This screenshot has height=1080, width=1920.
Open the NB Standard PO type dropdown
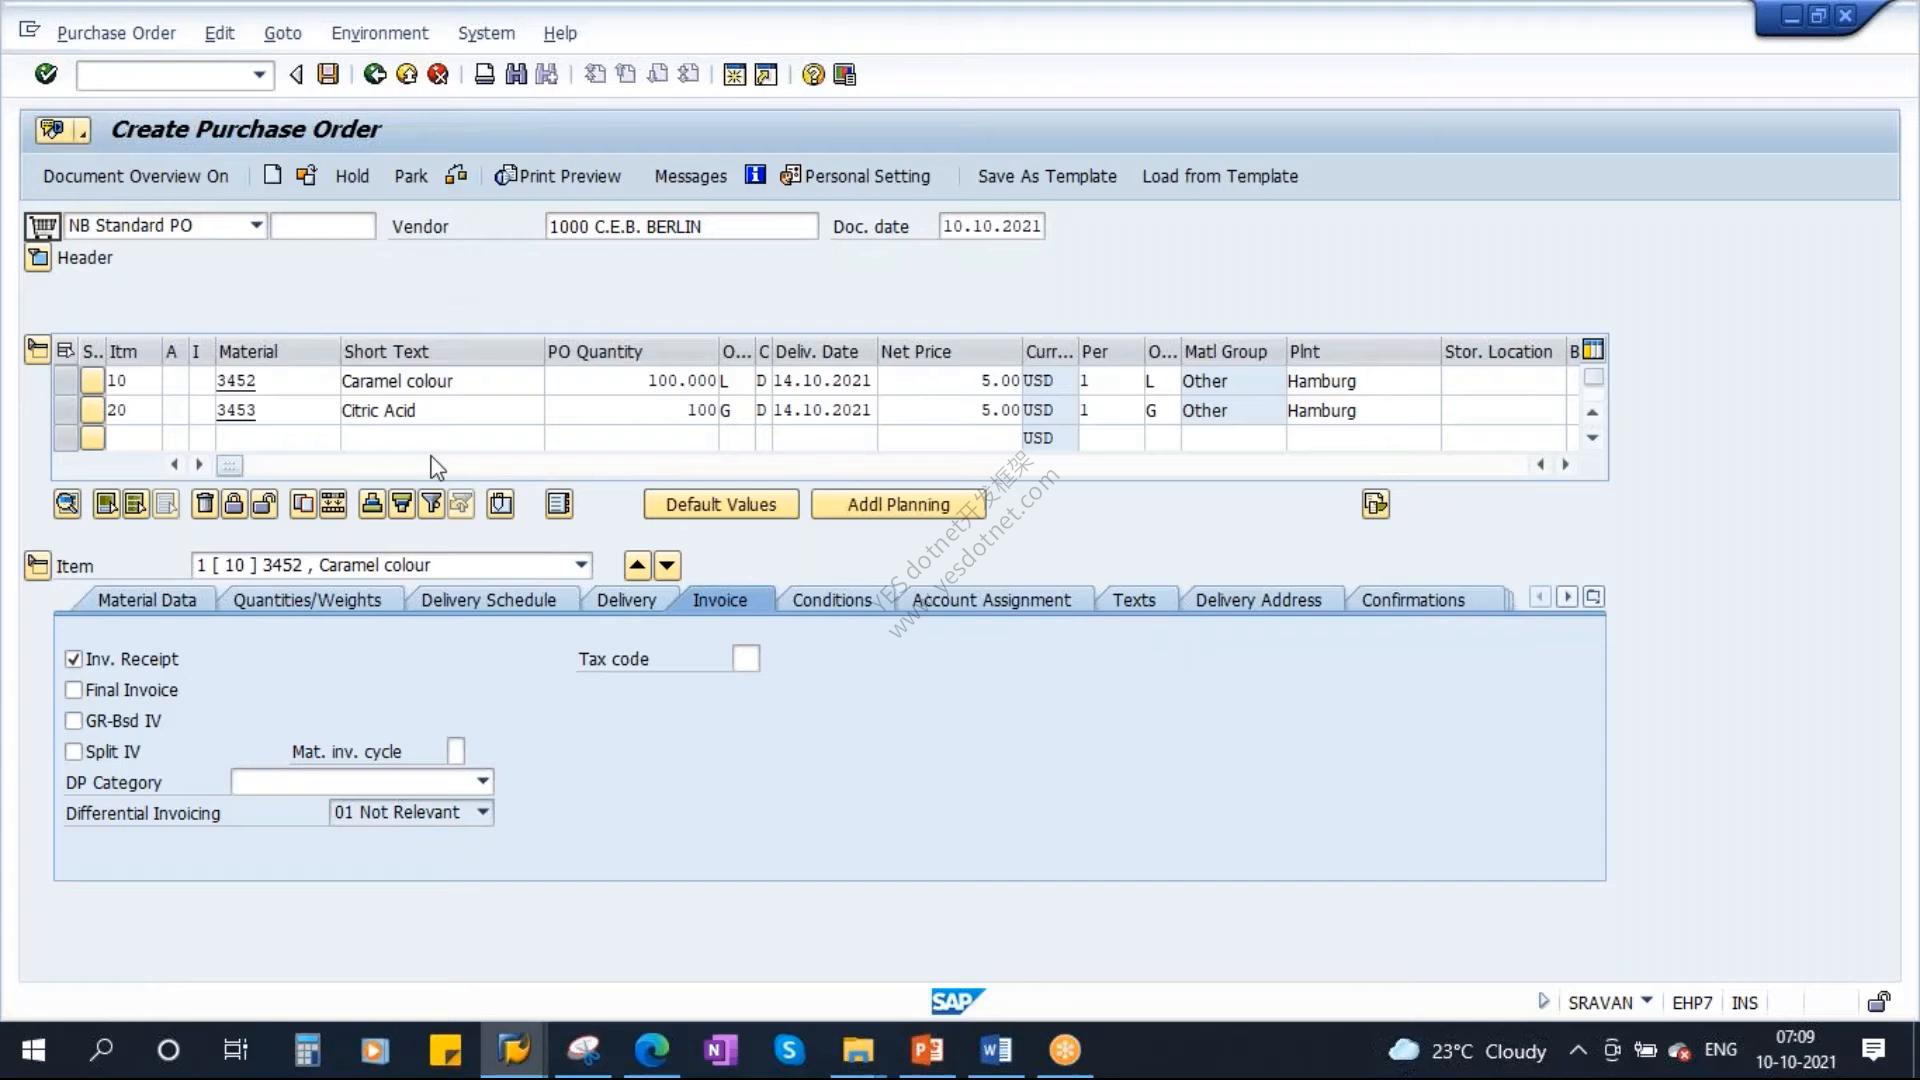256,225
